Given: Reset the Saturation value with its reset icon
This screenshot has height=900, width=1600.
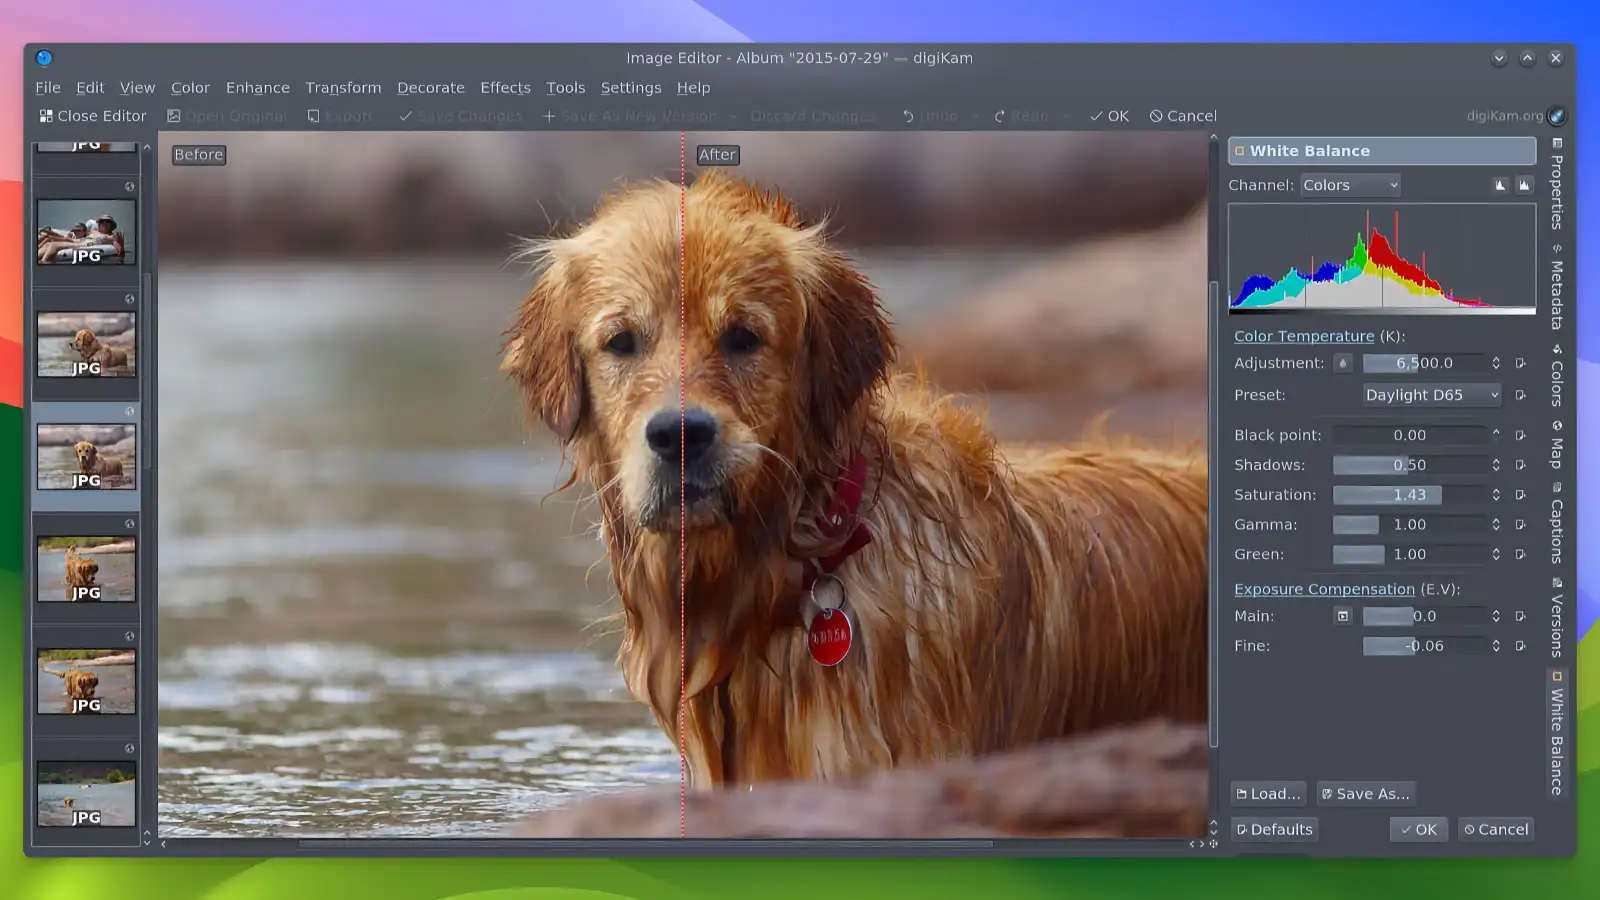Looking at the screenshot, I should pyautogui.click(x=1520, y=494).
